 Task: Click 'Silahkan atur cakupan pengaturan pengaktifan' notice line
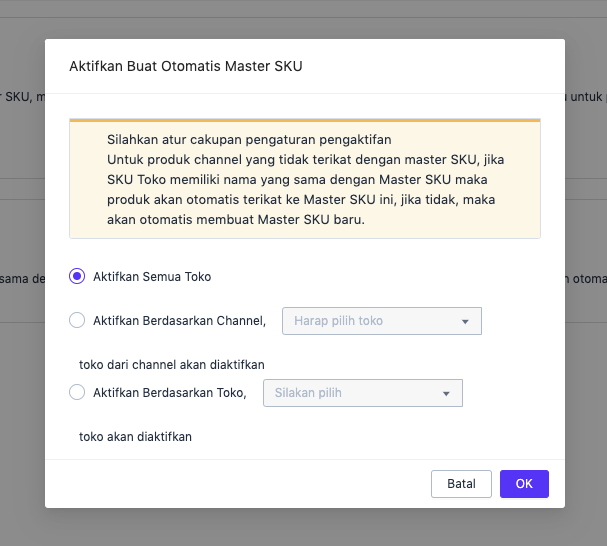click(x=249, y=139)
